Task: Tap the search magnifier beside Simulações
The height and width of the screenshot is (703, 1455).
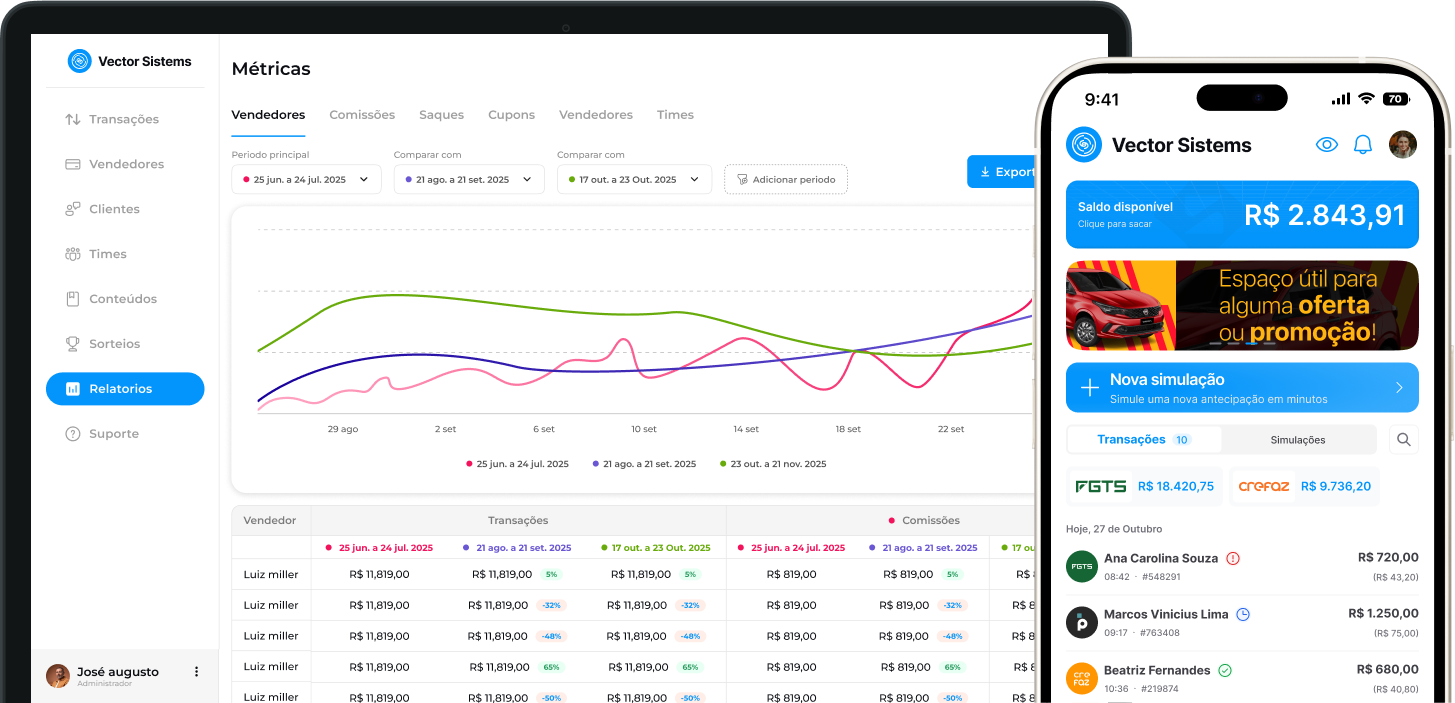Action: (x=1404, y=439)
